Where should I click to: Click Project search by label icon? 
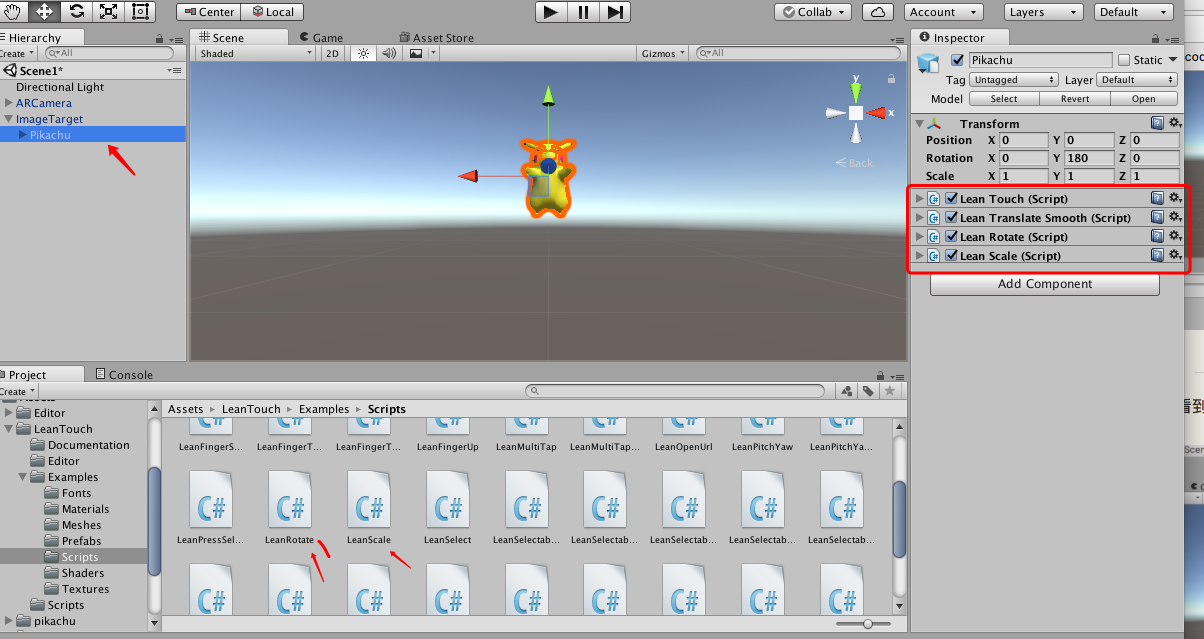[868, 391]
